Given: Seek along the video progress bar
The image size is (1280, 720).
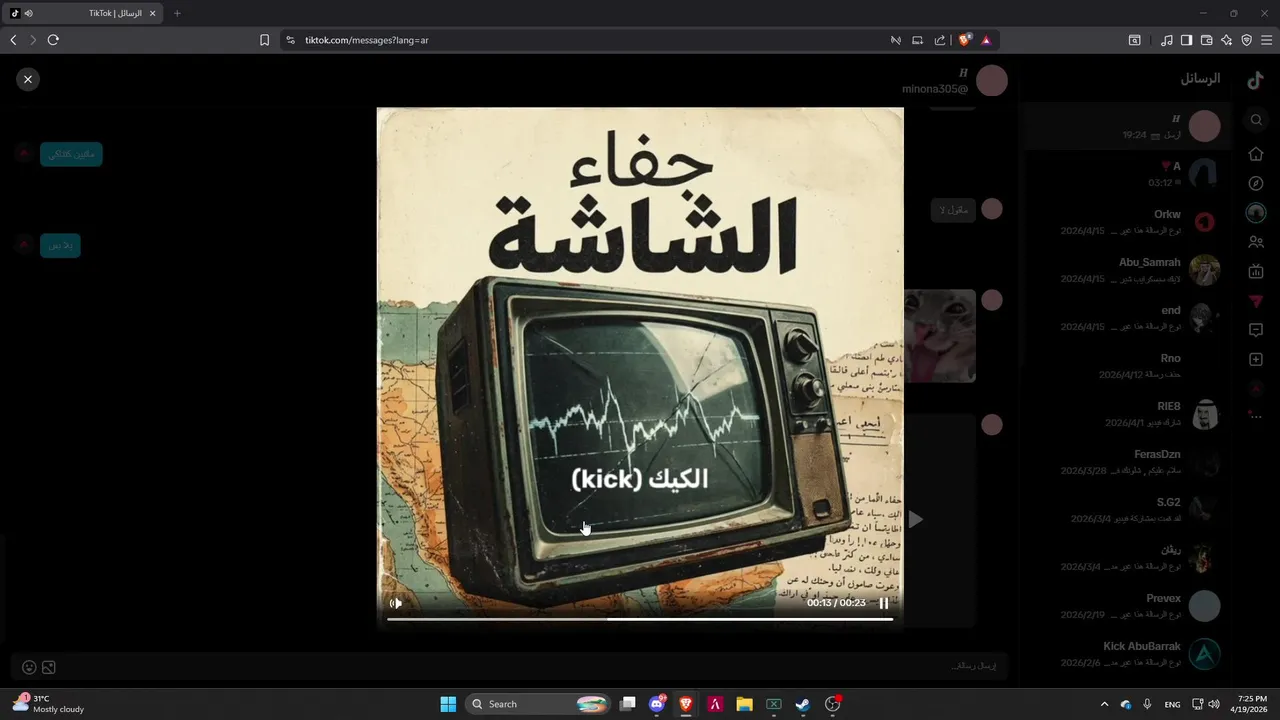Looking at the screenshot, I should coord(640,619).
